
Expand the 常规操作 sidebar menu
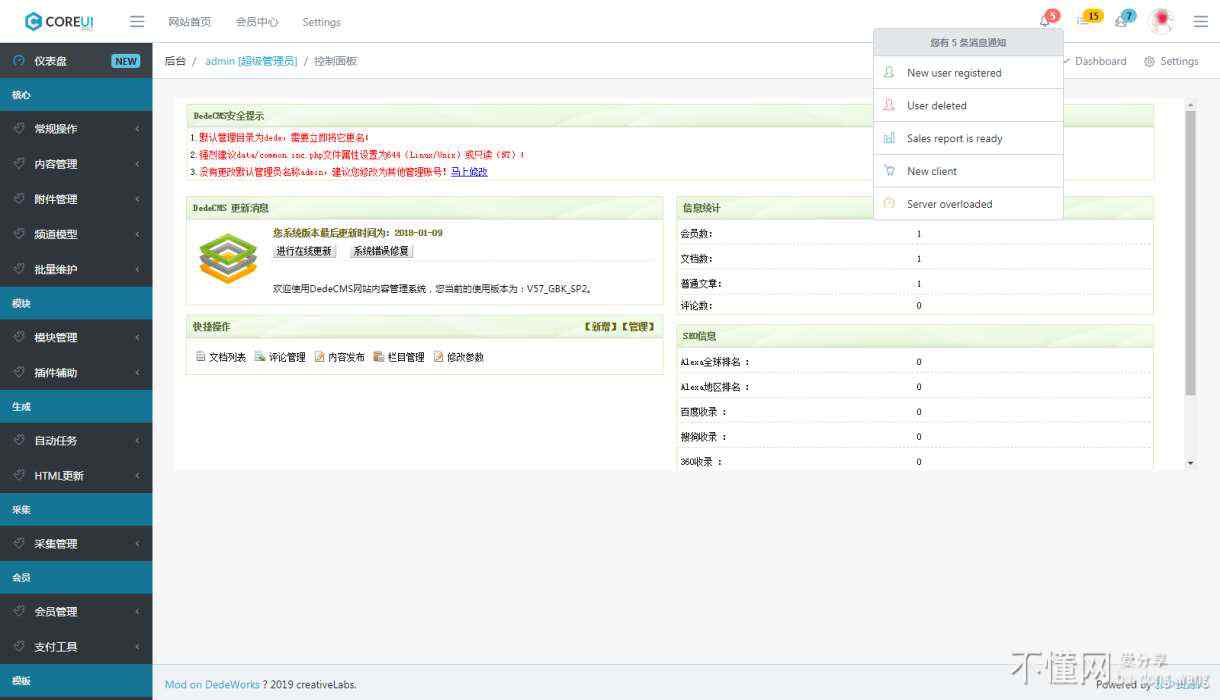pos(76,129)
